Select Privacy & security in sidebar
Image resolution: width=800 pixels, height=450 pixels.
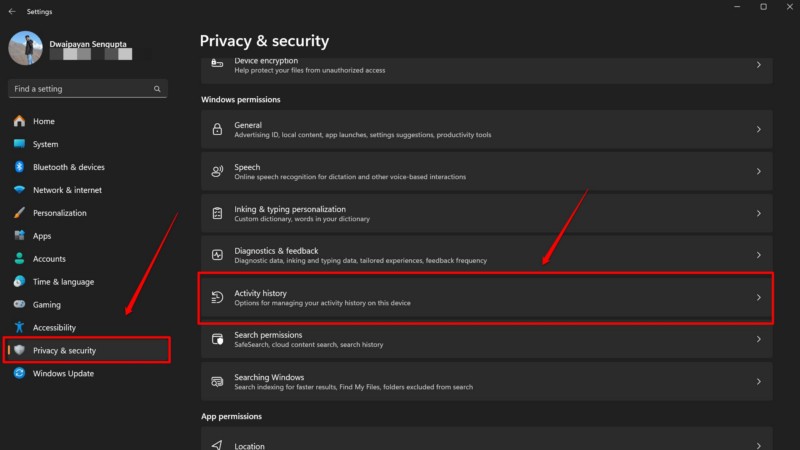pos(64,350)
